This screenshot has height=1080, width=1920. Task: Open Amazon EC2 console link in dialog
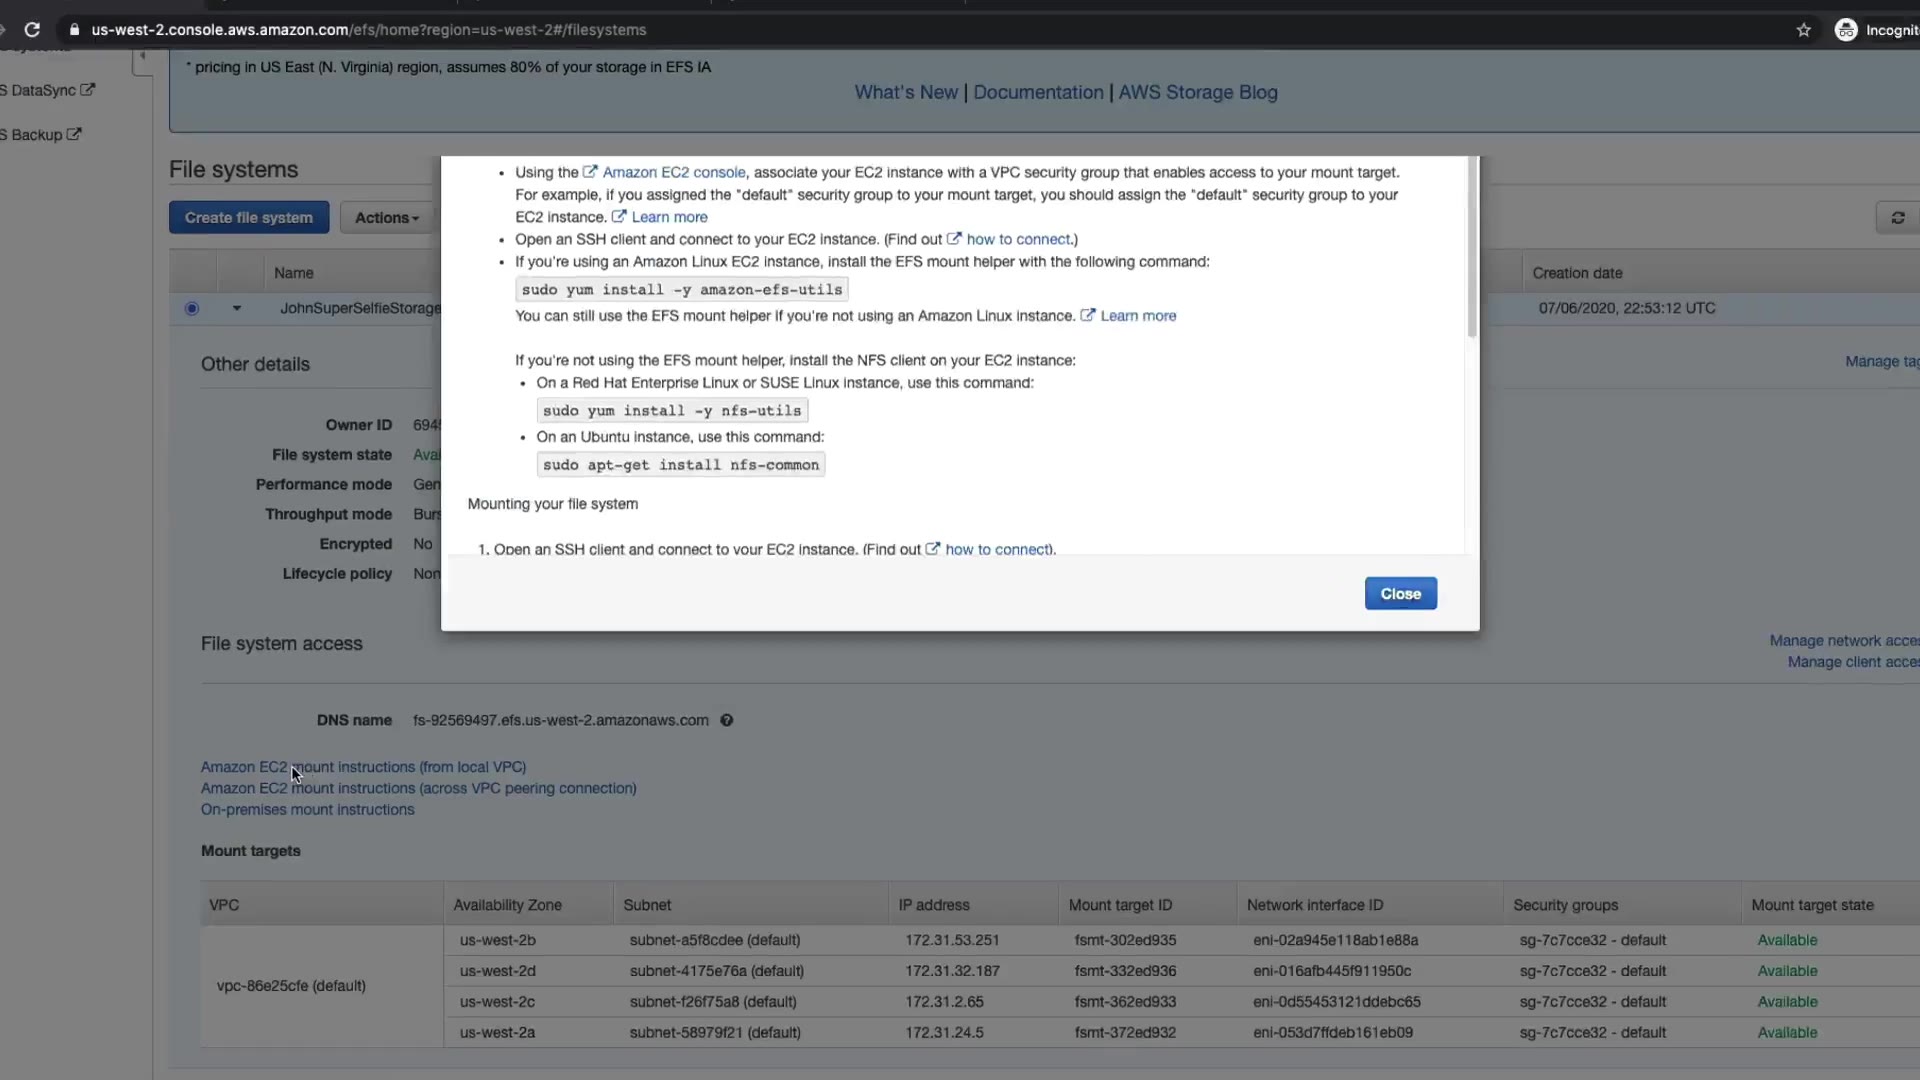click(673, 172)
